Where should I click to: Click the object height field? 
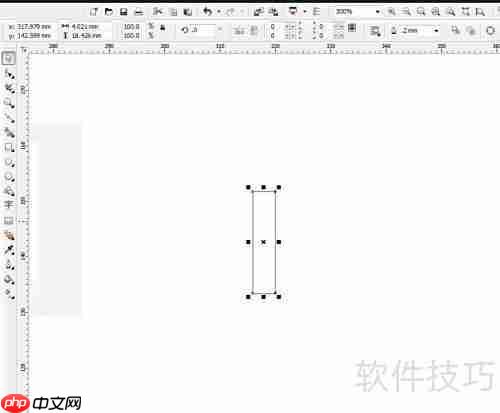[x=86, y=35]
